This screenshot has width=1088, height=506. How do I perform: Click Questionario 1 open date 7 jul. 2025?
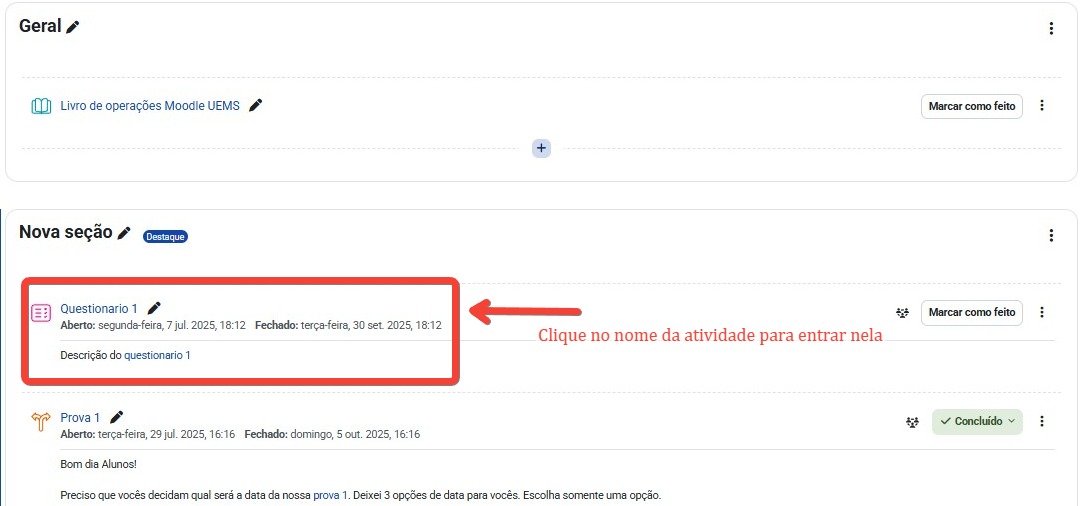[172, 325]
